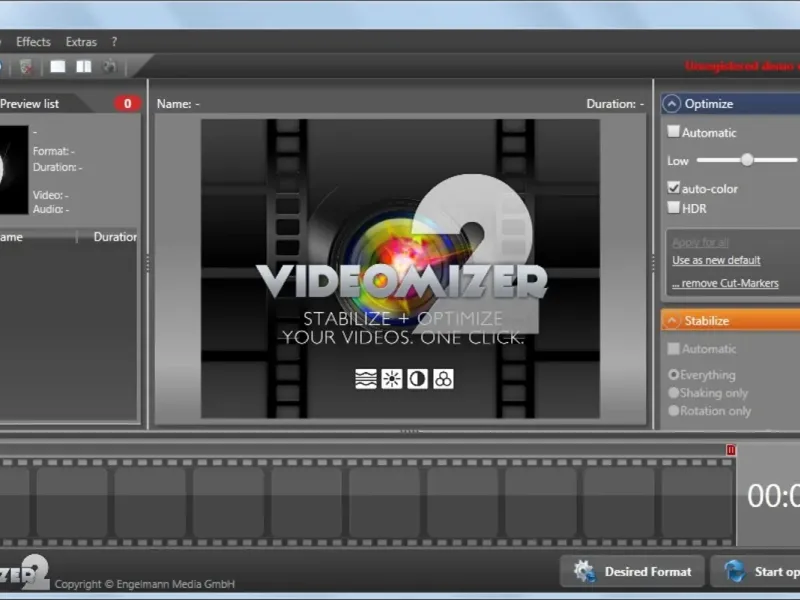Screen dimensions: 800x600
Task: Select the Everything radio button
Action: 673,374
